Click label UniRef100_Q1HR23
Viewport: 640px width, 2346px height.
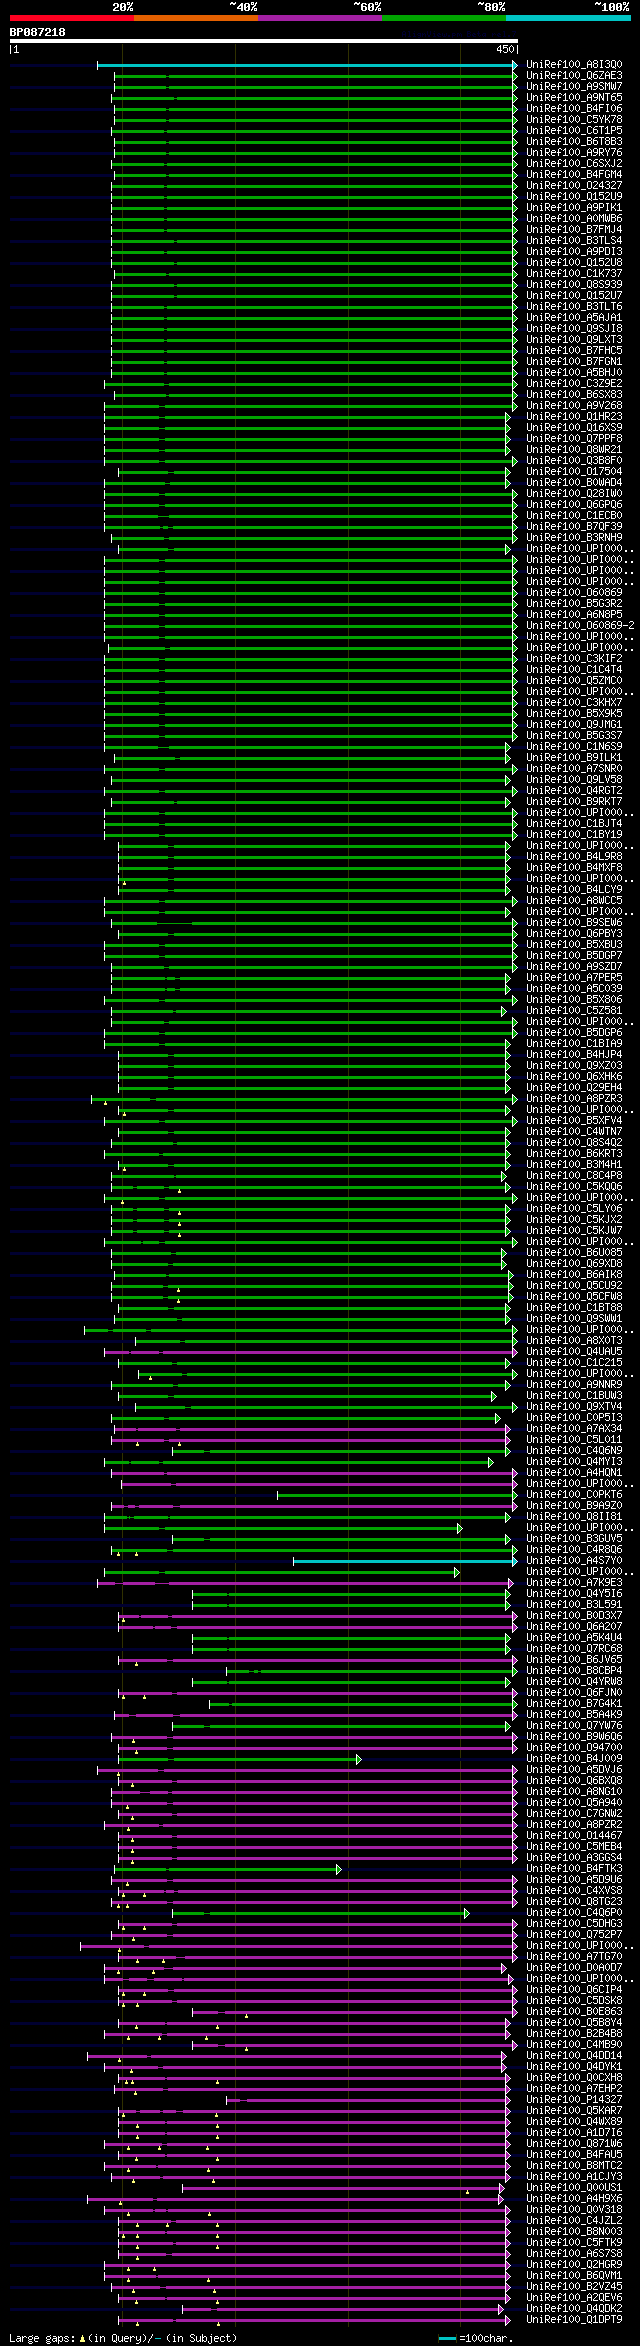574,417
